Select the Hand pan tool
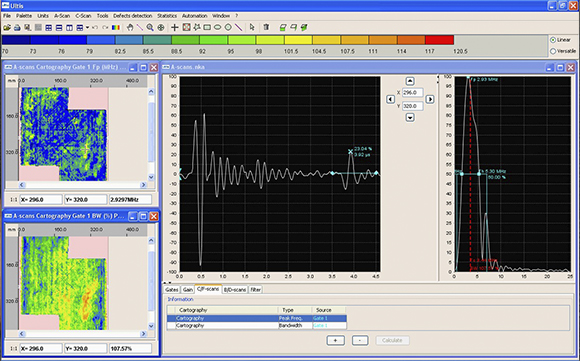 130,27
